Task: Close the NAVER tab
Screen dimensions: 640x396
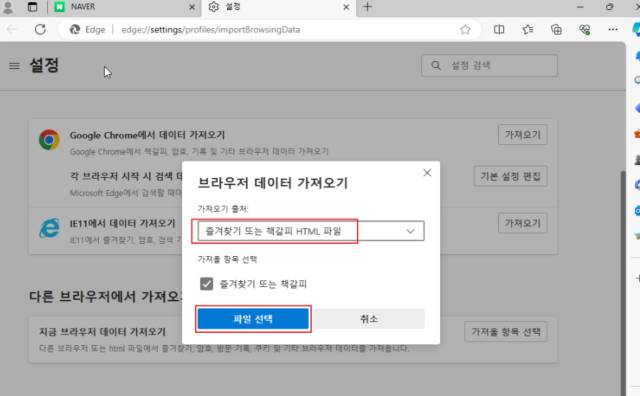Action: [192, 7]
